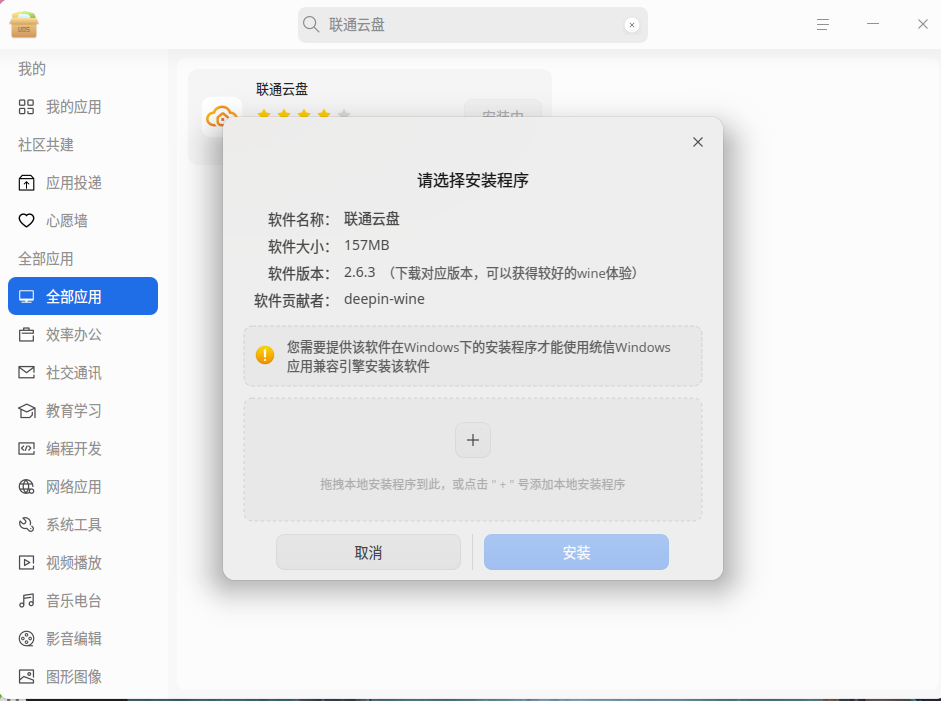941x701 pixels.
Task: Select 音乐电台 category
Action: [83, 601]
